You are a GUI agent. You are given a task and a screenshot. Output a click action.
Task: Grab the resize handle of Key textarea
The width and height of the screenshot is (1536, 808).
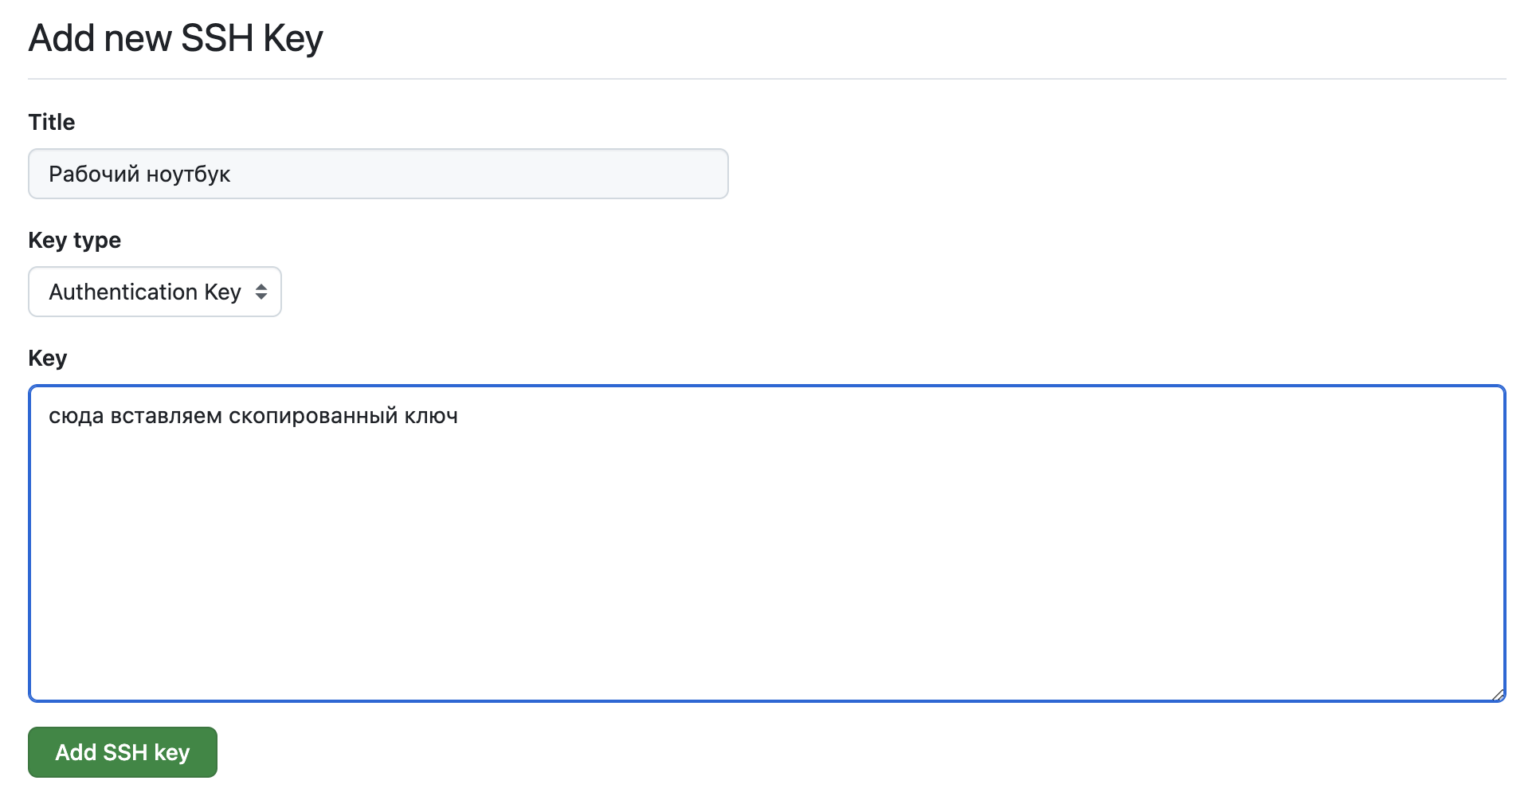click(x=1496, y=693)
